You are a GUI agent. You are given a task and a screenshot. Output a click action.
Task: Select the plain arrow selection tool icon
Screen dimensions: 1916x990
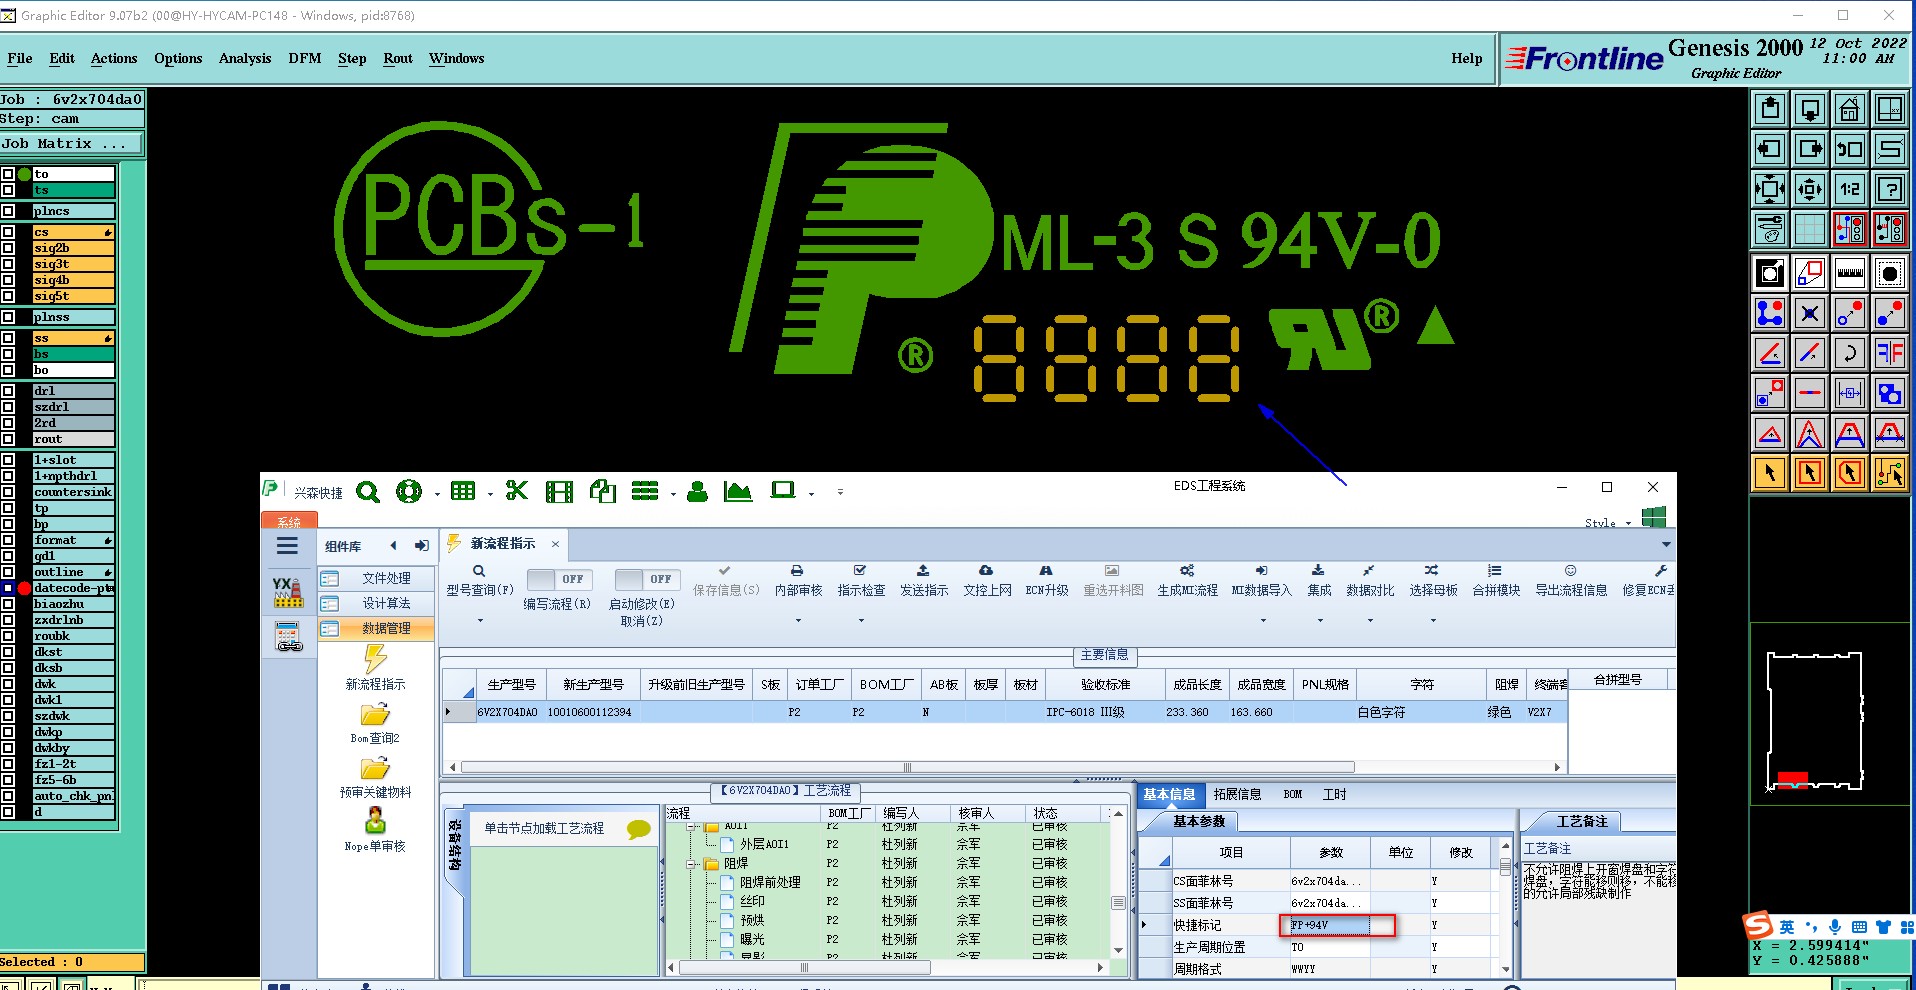pyautogui.click(x=1770, y=473)
